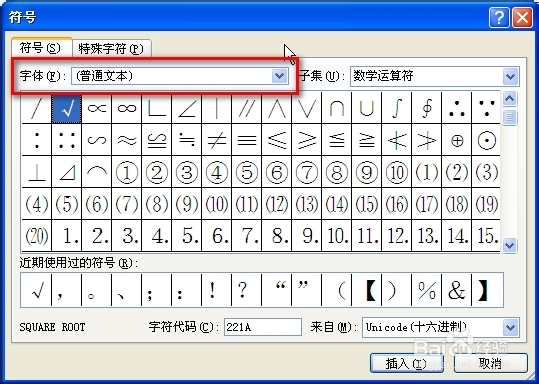This screenshot has width=539, height=384.
Task: Select the almost-equal double tilde symbol
Action: click(x=127, y=140)
